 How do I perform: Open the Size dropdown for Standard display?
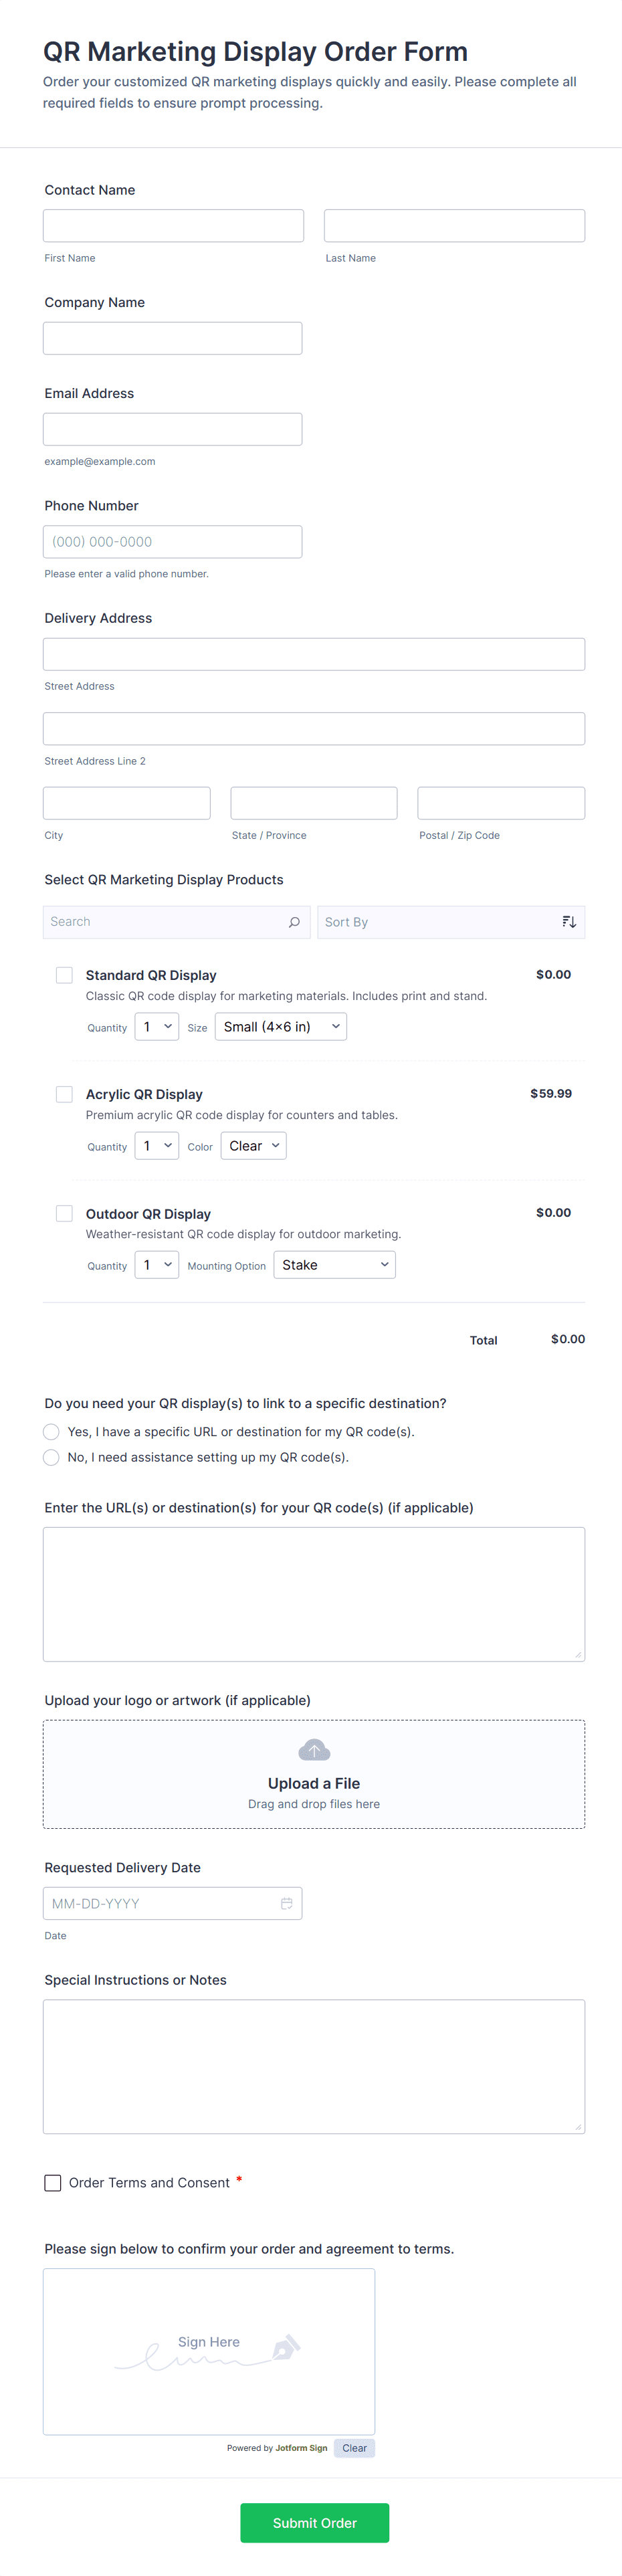coord(281,1027)
